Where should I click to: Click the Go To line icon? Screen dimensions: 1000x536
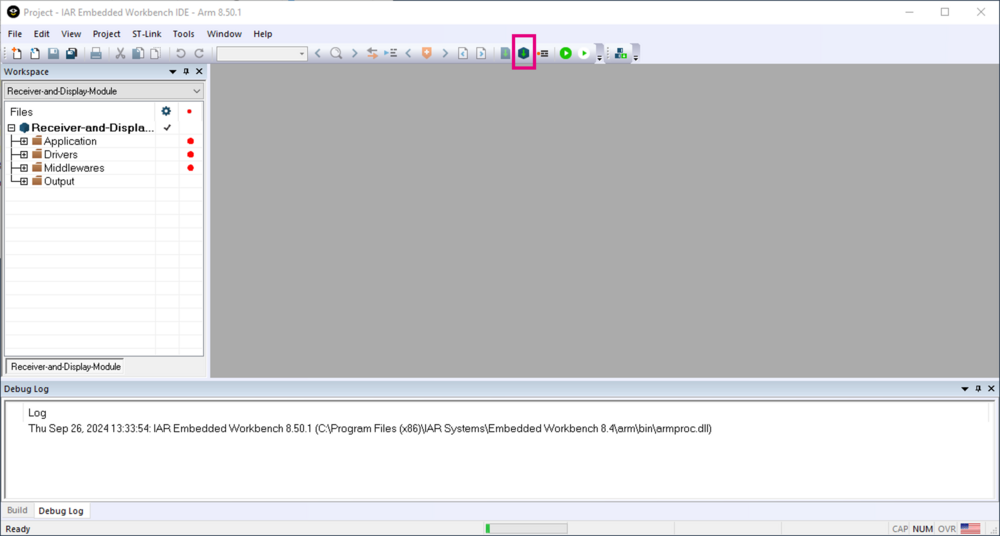coord(391,54)
